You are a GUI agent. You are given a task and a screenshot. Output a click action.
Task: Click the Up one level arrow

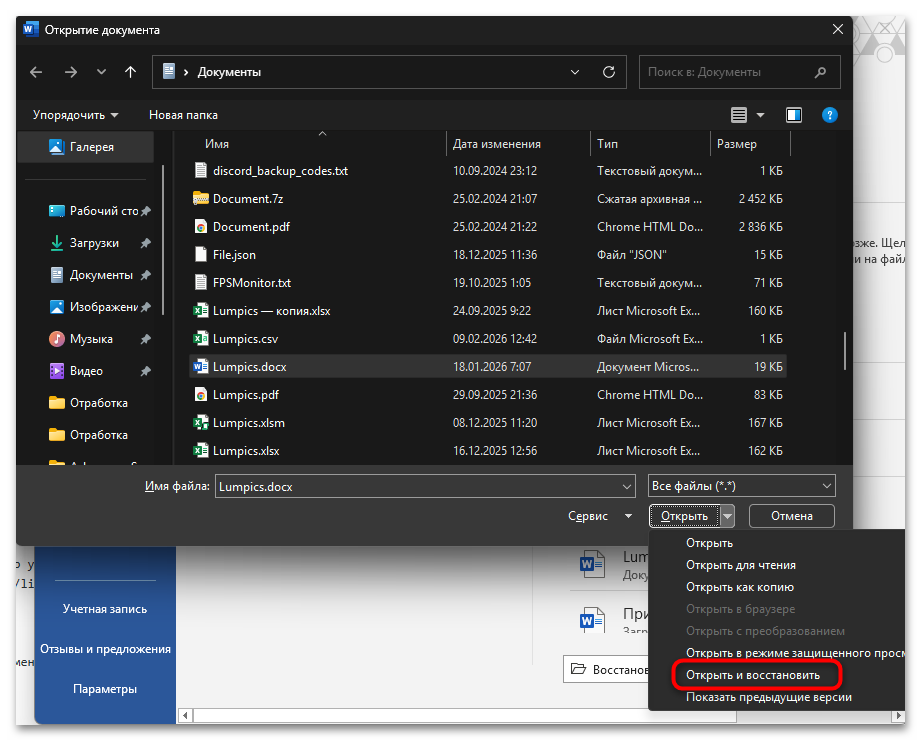(x=130, y=73)
